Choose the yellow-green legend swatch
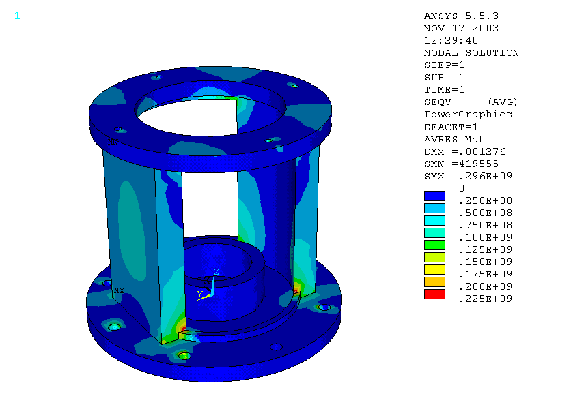585x407 pixels. pyautogui.click(x=434, y=257)
